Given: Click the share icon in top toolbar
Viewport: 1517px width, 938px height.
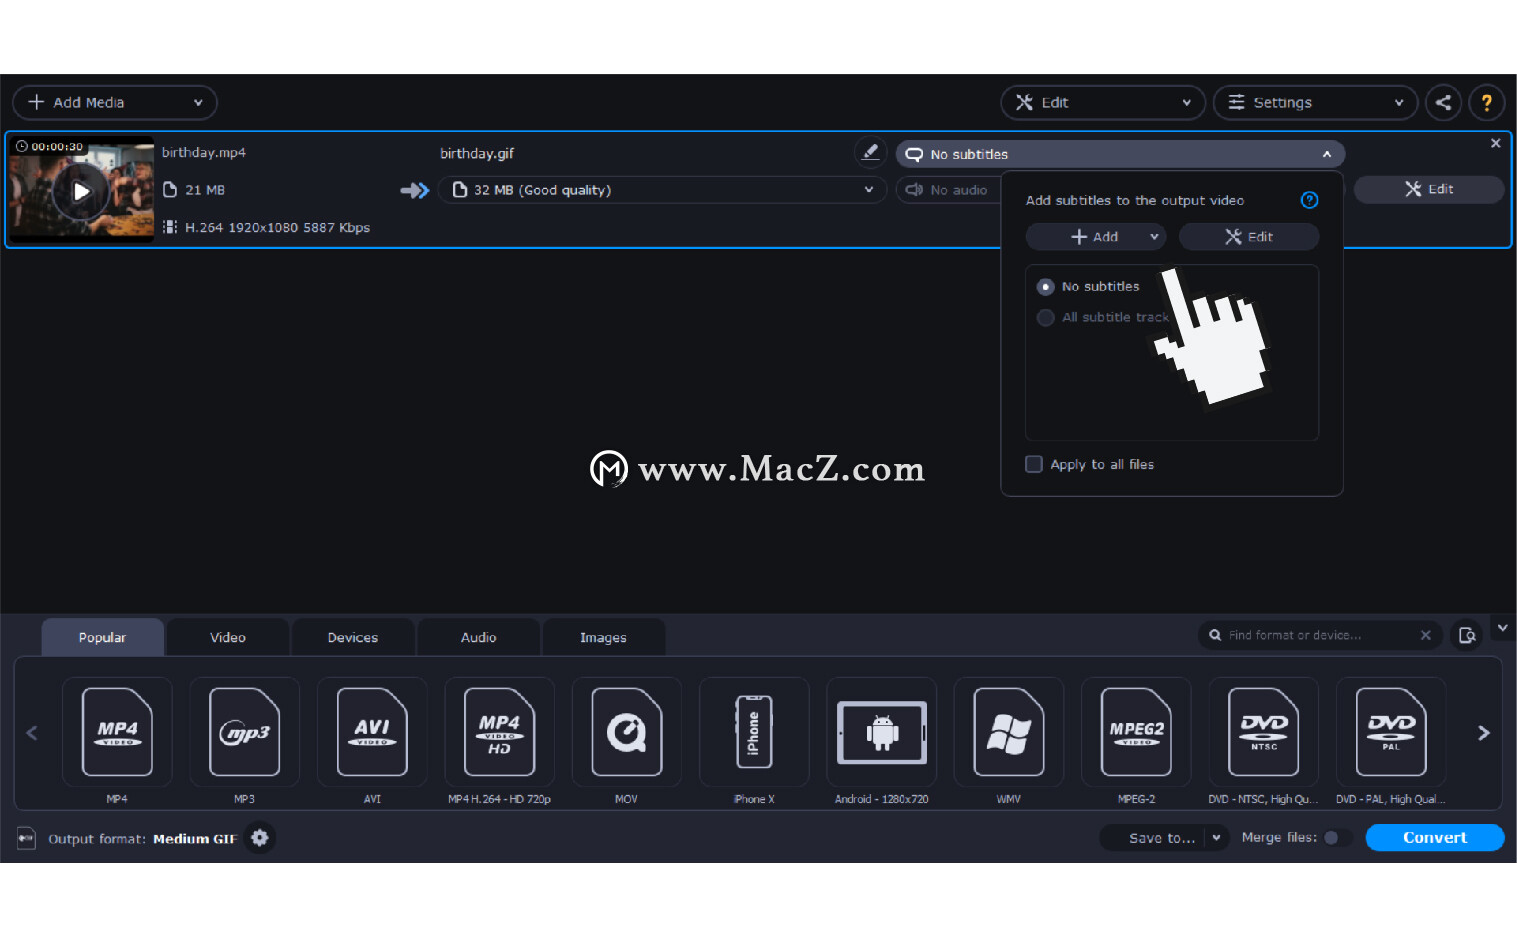Looking at the screenshot, I should 1443,102.
